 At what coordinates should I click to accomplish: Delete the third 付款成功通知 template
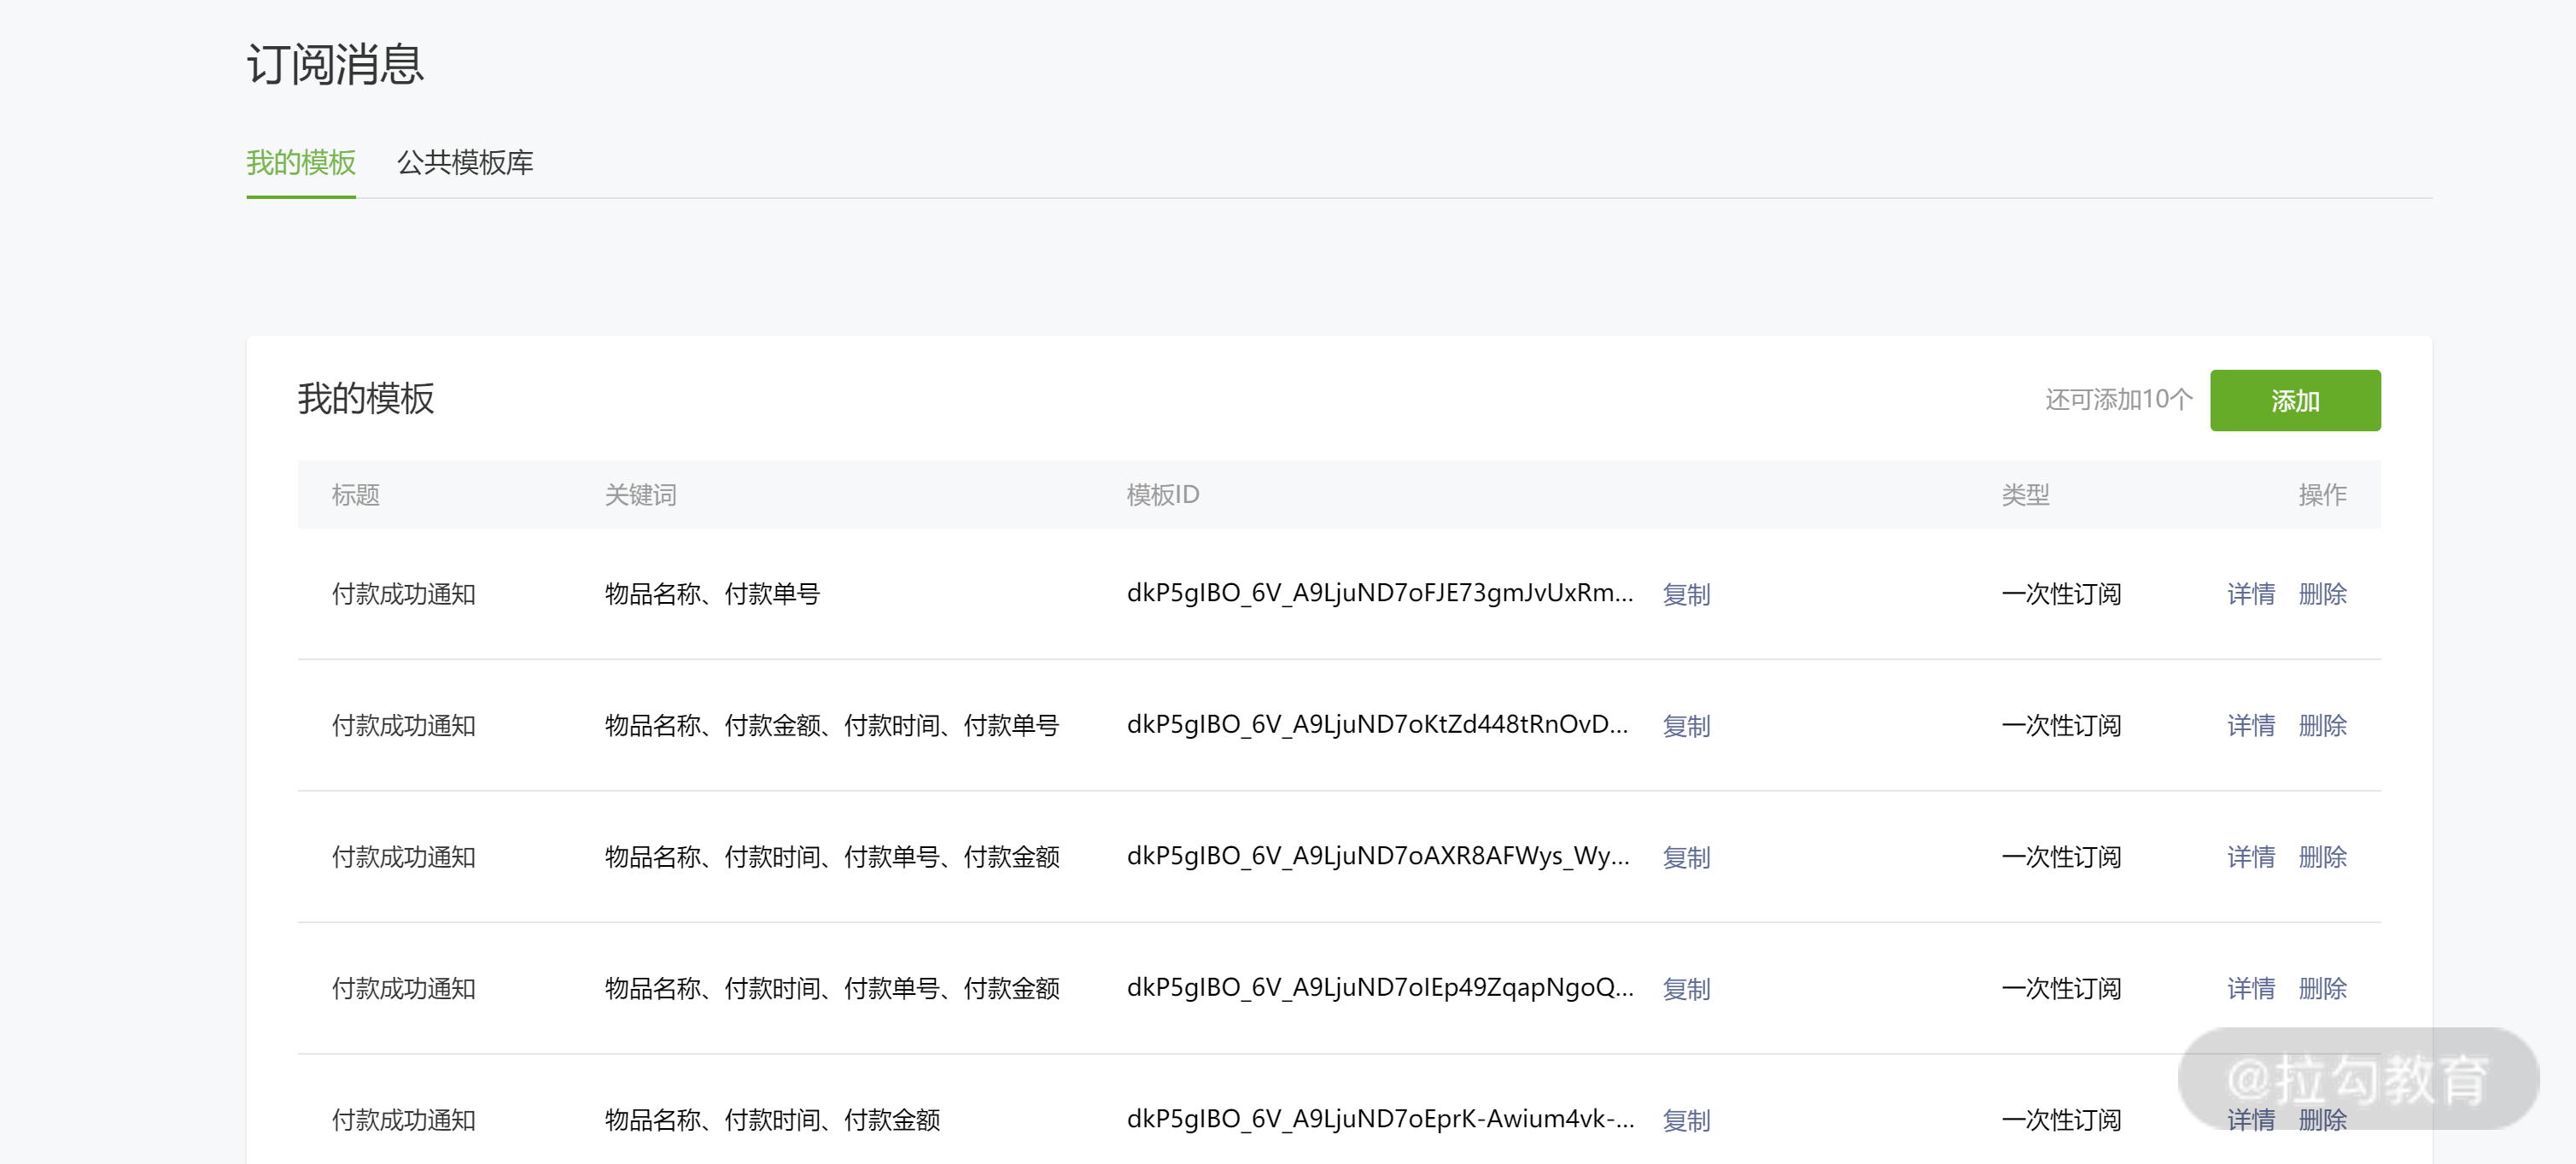pos(2322,857)
